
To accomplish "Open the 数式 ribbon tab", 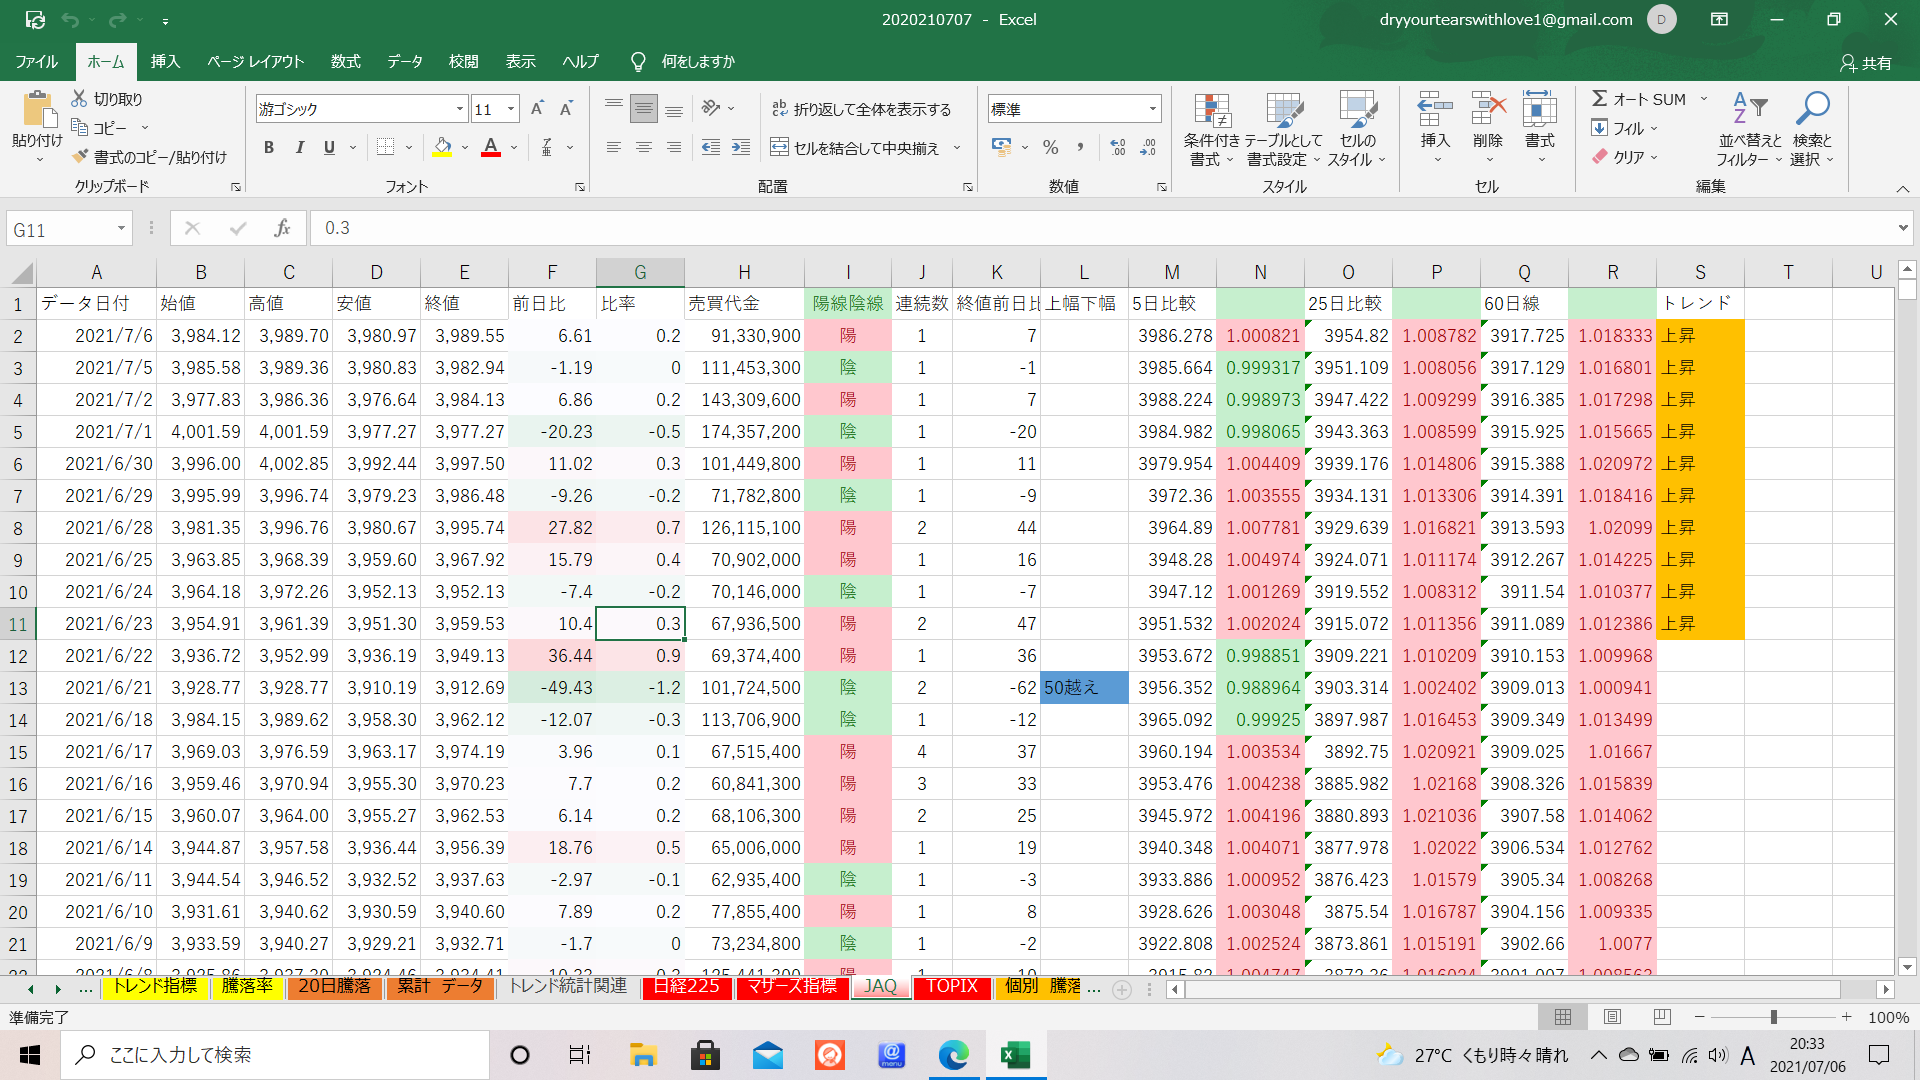I will (345, 61).
